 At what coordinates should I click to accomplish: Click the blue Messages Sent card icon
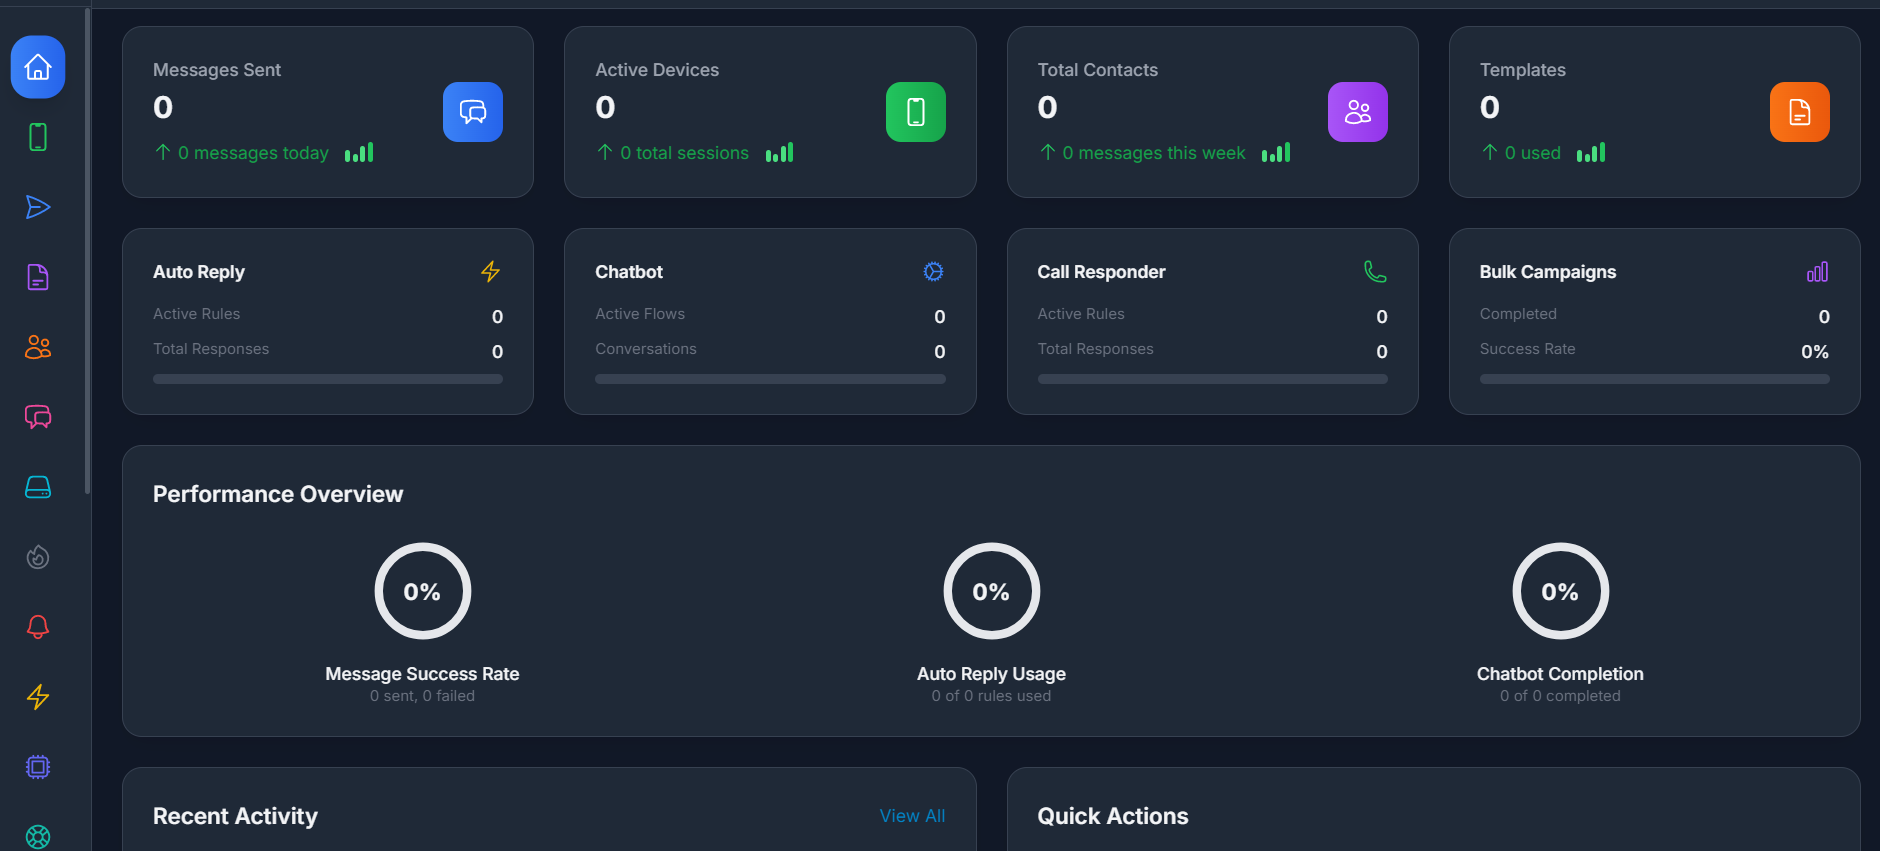[x=472, y=112]
